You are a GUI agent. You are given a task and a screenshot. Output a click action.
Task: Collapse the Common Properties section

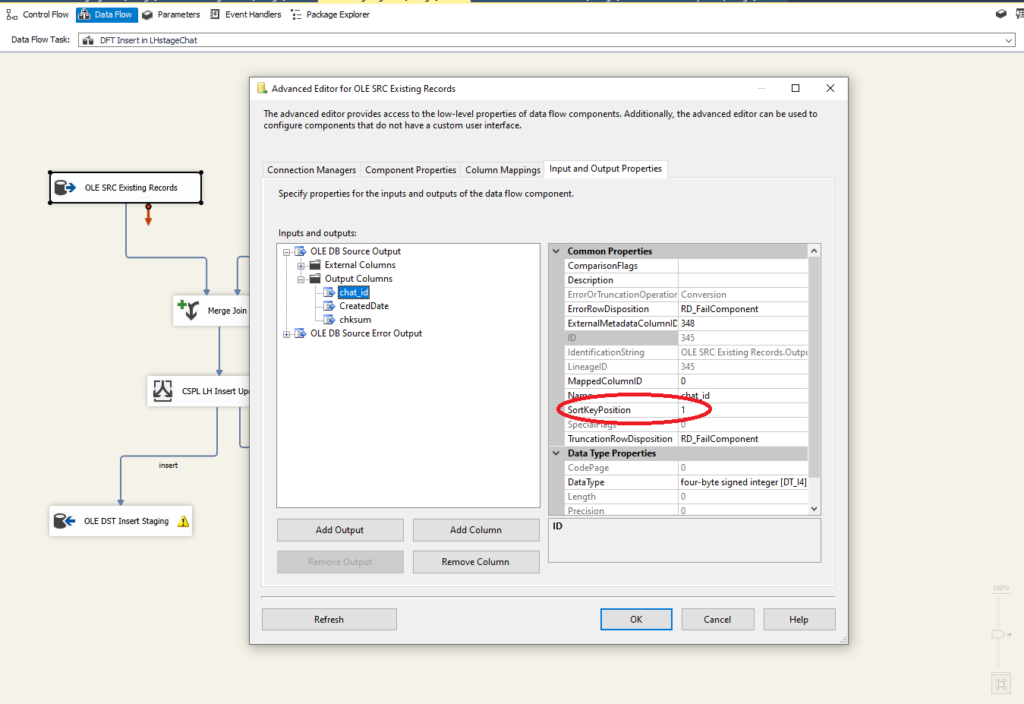[556, 251]
